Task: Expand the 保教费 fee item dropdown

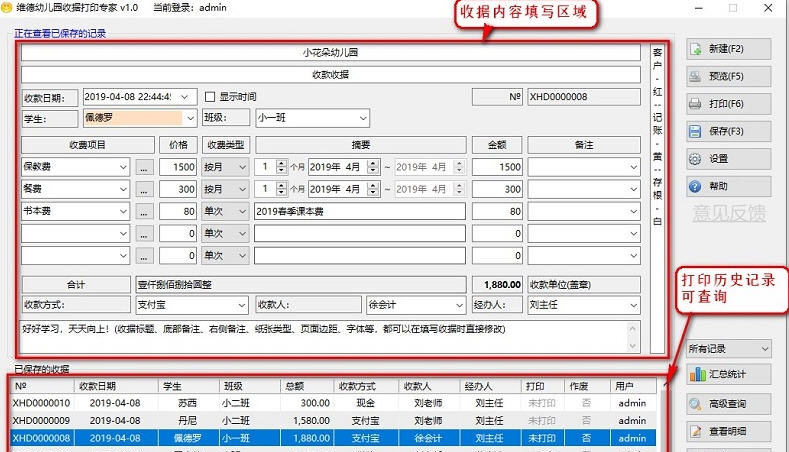Action: click(x=123, y=167)
